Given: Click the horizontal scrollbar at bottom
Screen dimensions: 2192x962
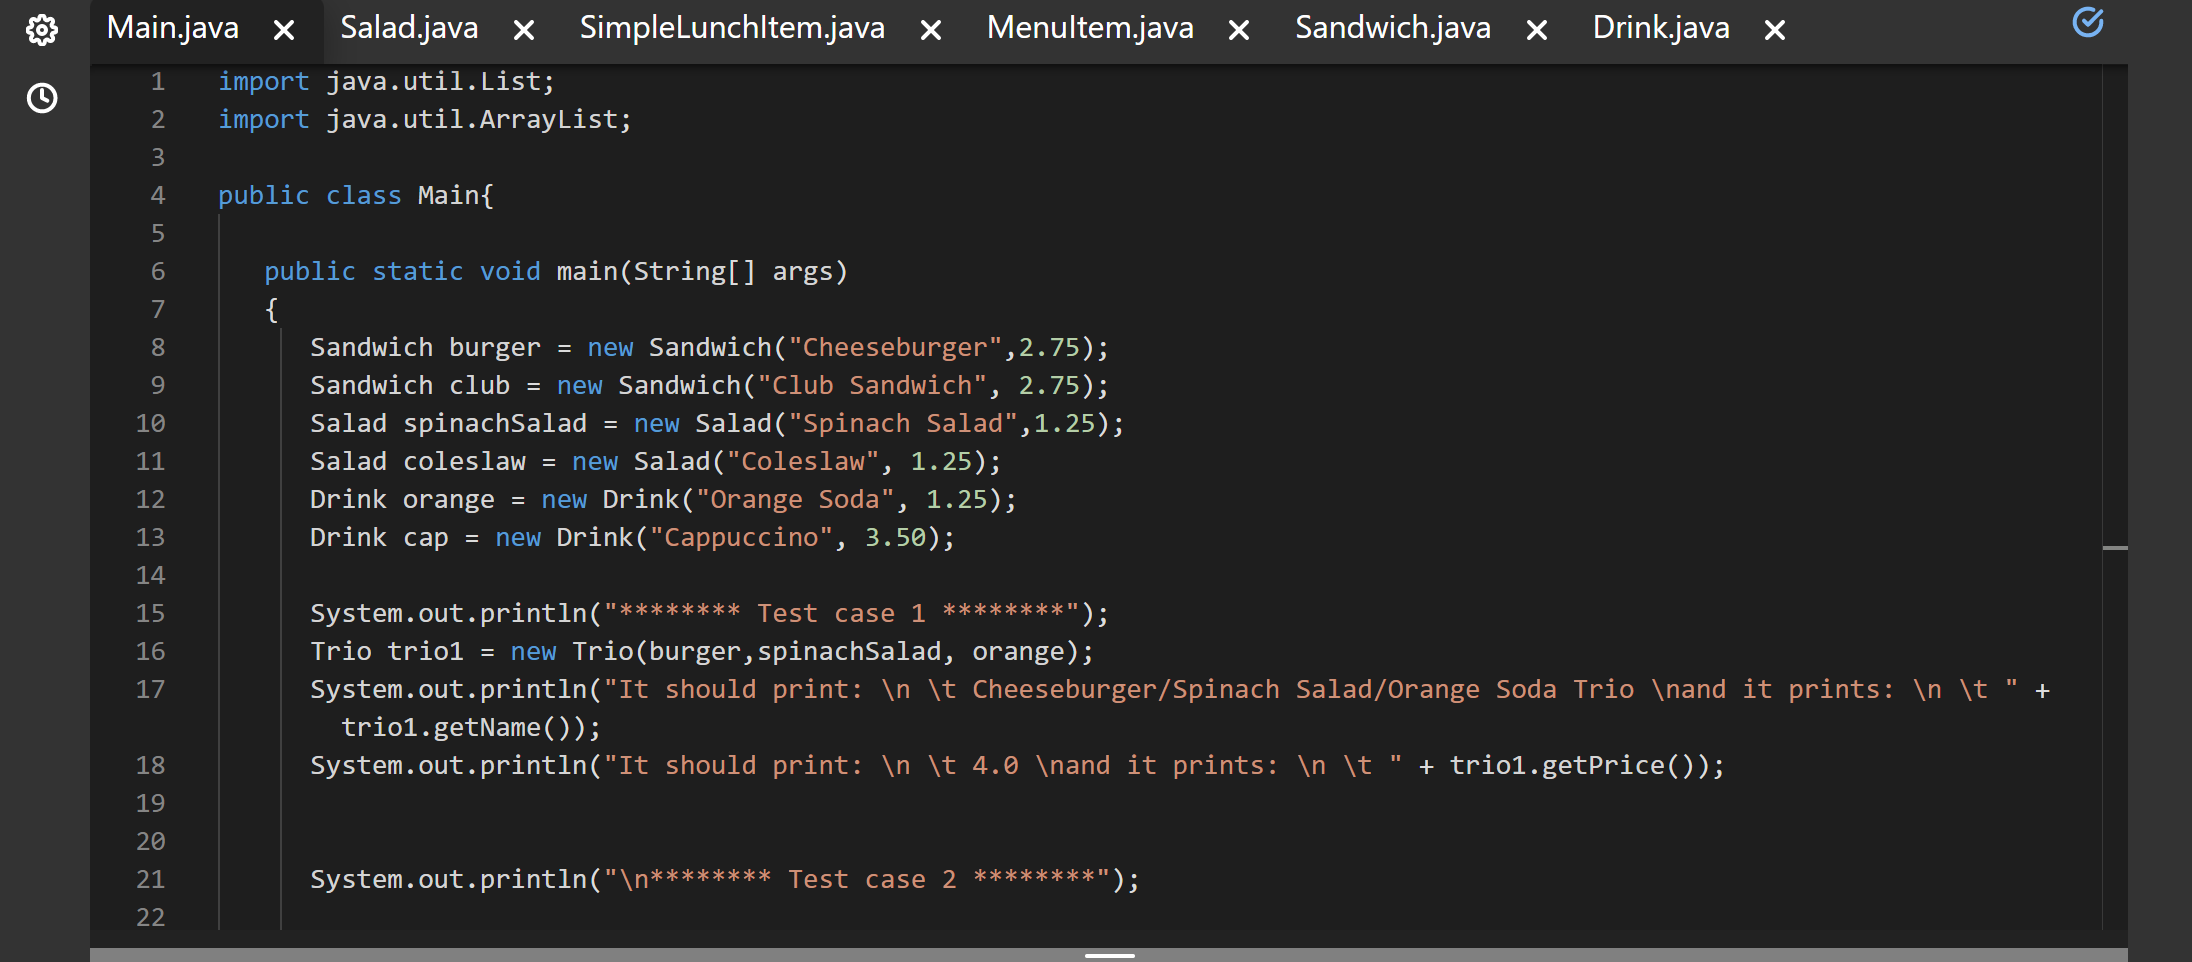Looking at the screenshot, I should 1110,953.
